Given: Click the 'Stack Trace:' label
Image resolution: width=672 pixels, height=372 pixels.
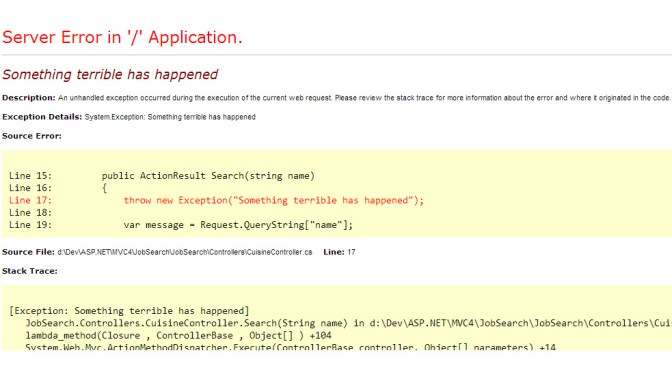Looking at the screenshot, I should (x=30, y=271).
